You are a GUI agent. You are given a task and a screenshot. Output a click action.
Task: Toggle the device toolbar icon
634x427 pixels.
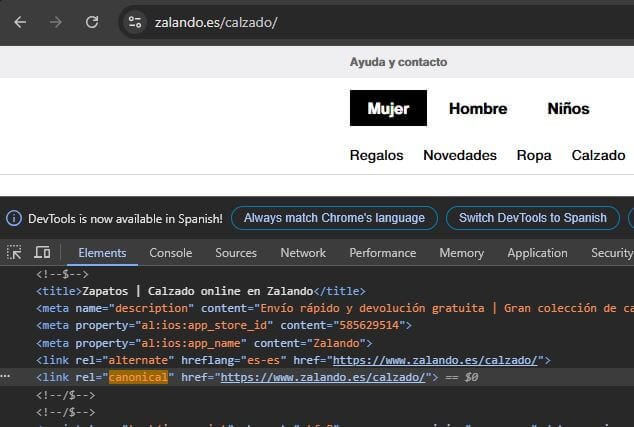(x=42, y=253)
